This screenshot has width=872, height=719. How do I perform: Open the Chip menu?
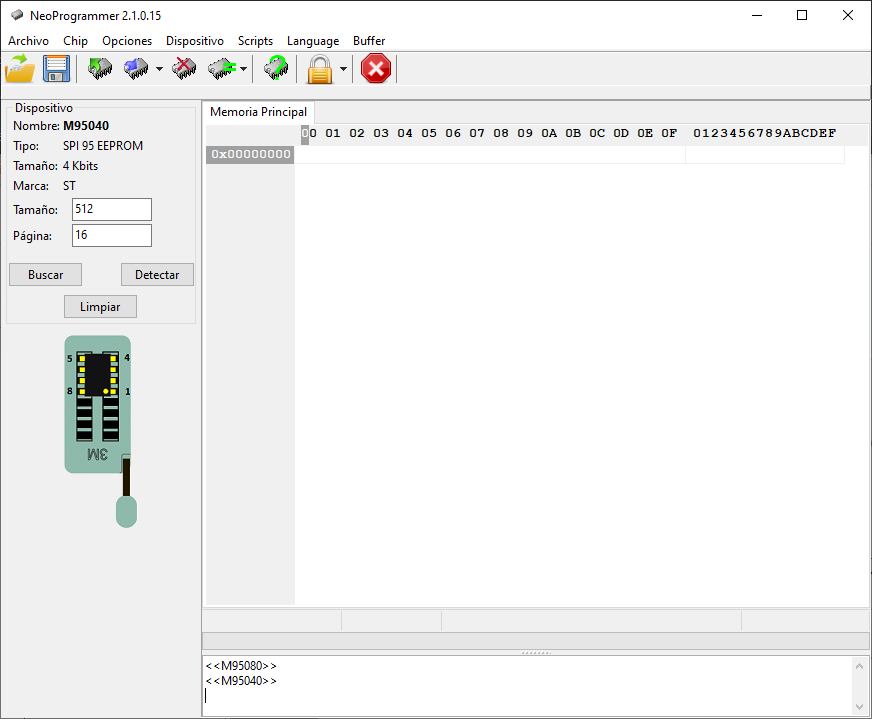[x=75, y=41]
